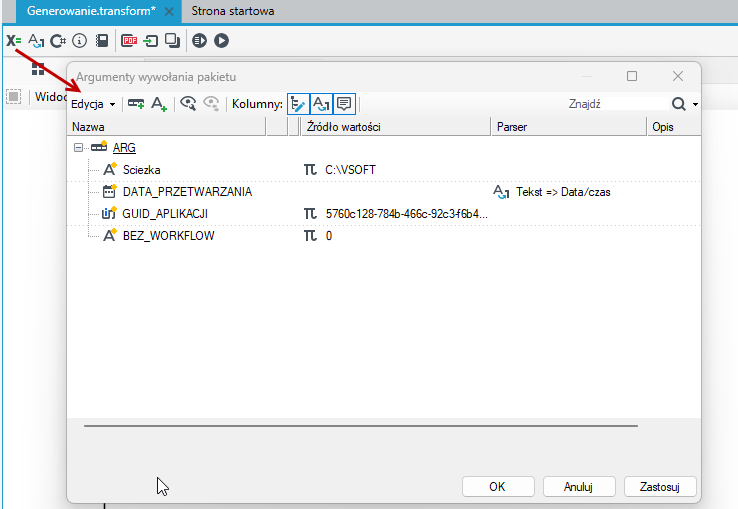Click the four-squares grid icon behind dialog

pyautogui.click(x=38, y=69)
